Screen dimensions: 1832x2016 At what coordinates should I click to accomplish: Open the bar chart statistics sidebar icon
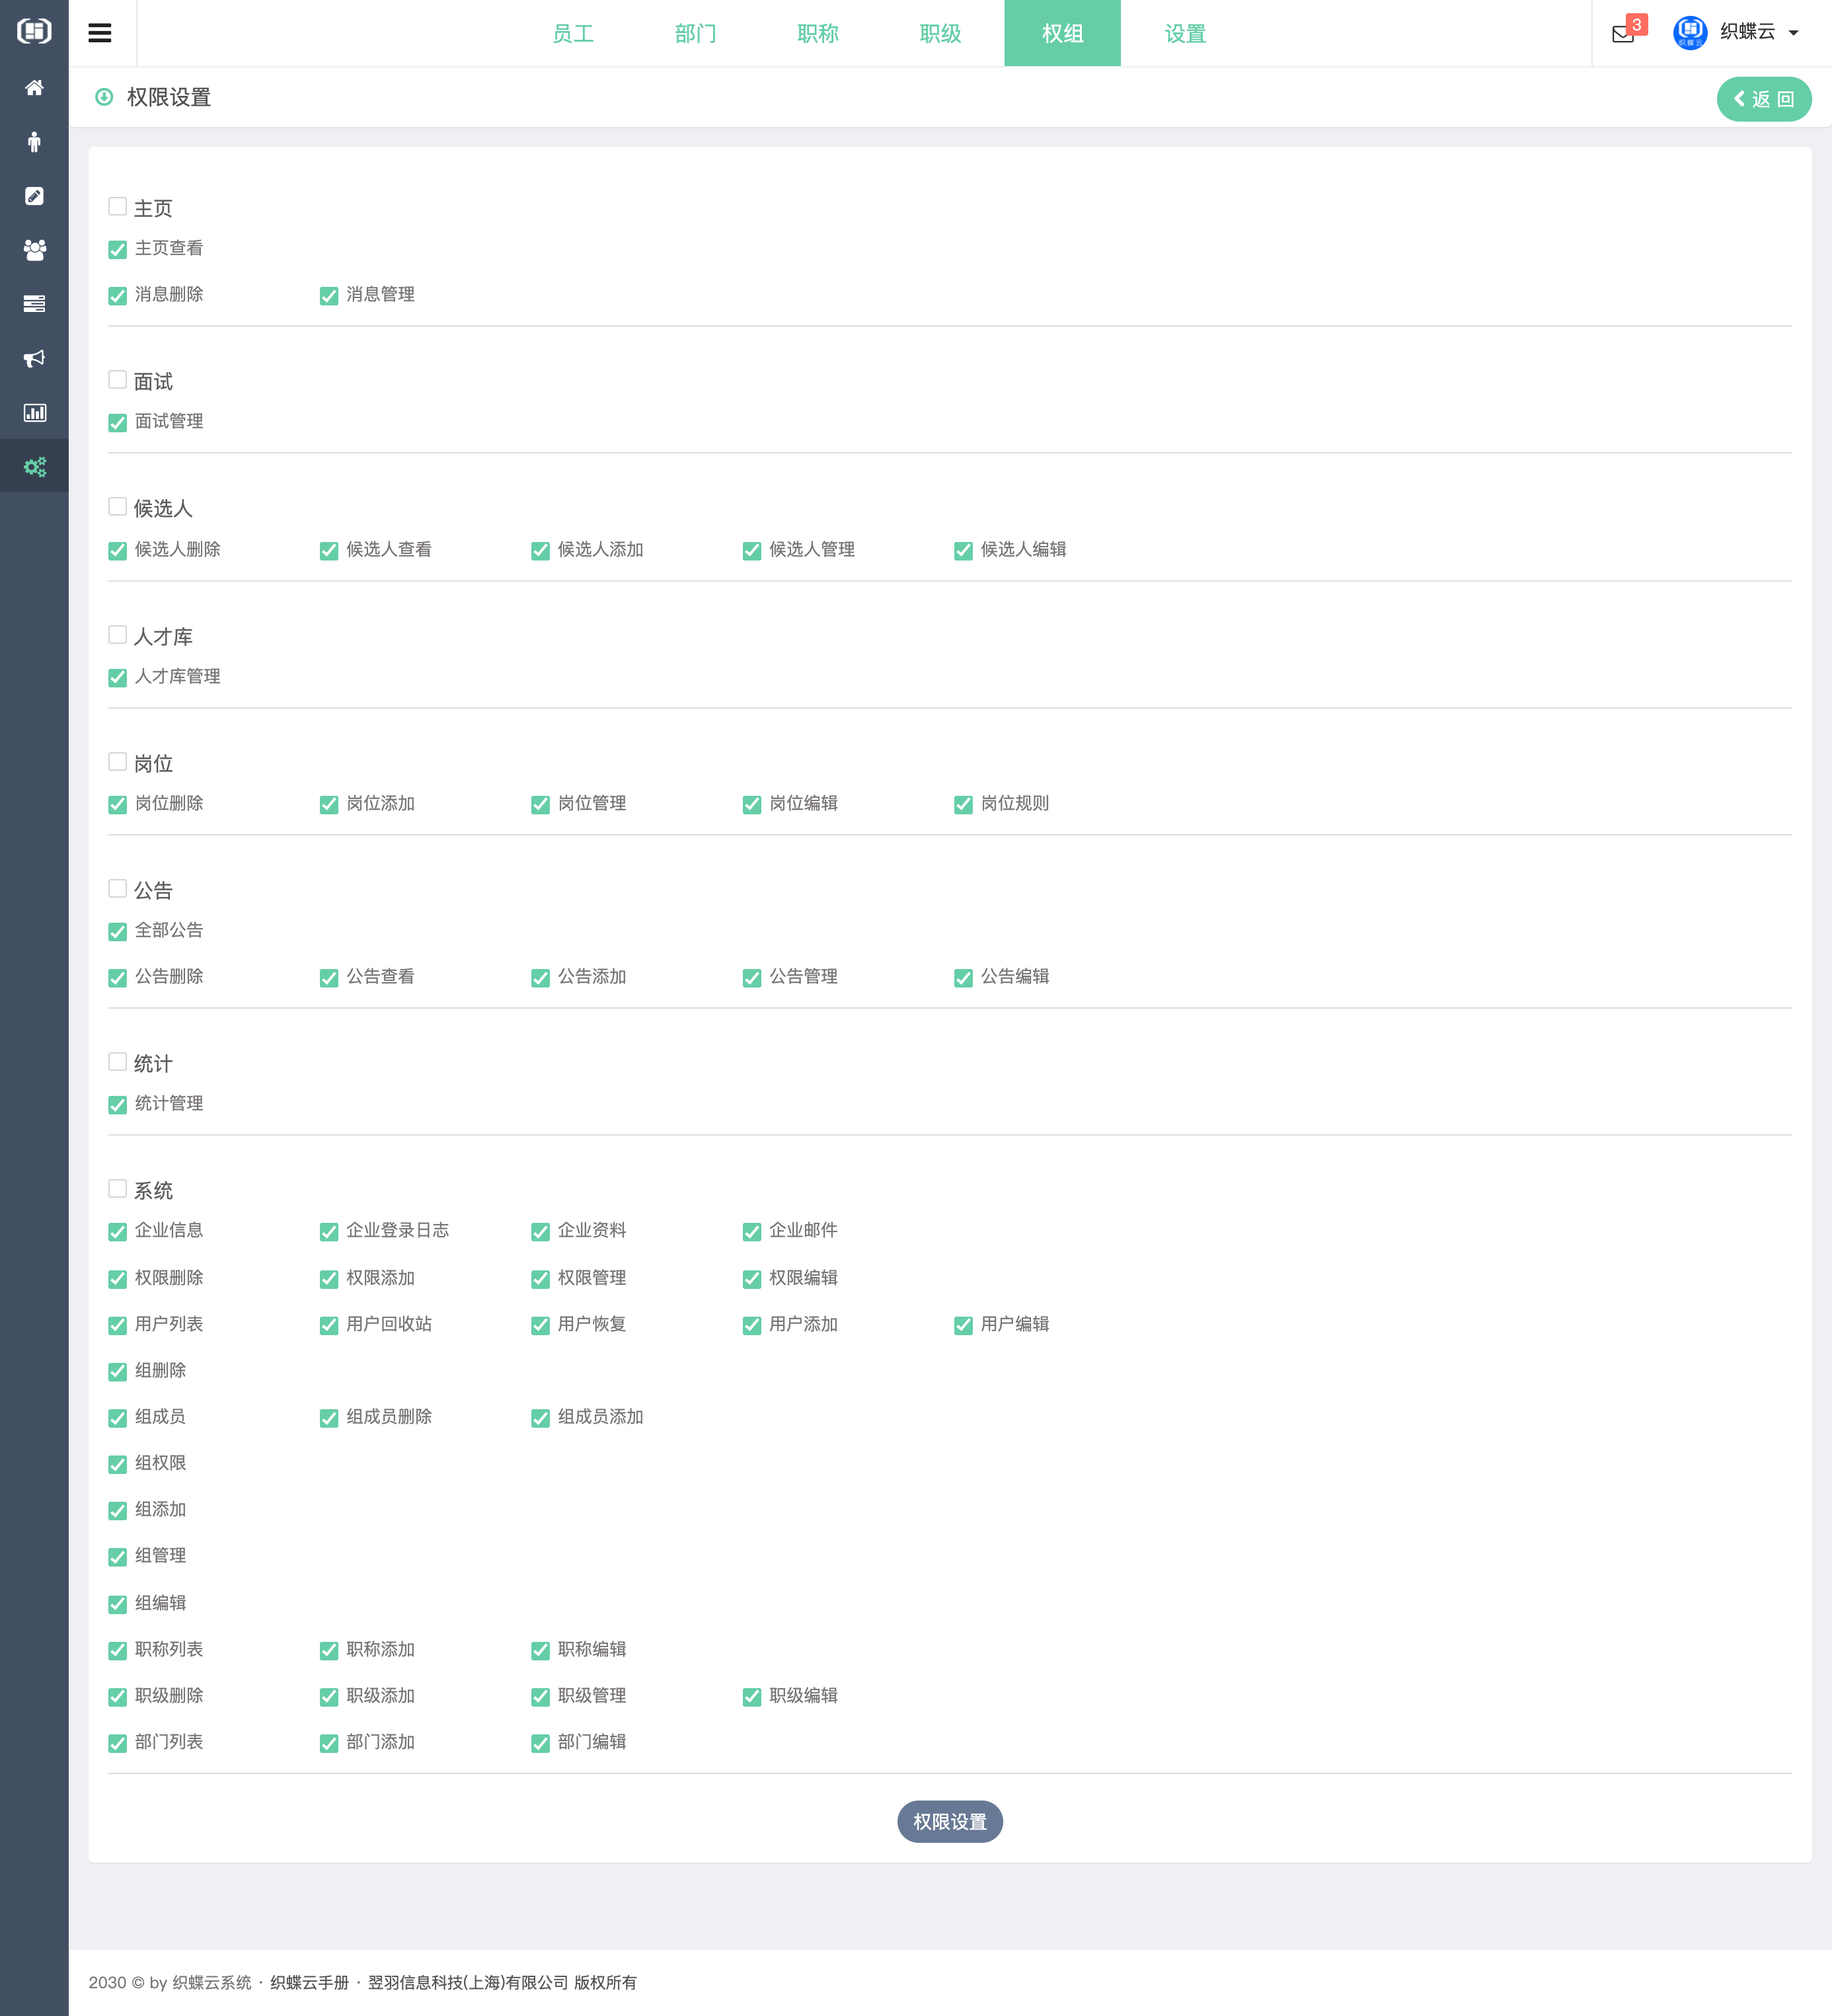[34, 412]
